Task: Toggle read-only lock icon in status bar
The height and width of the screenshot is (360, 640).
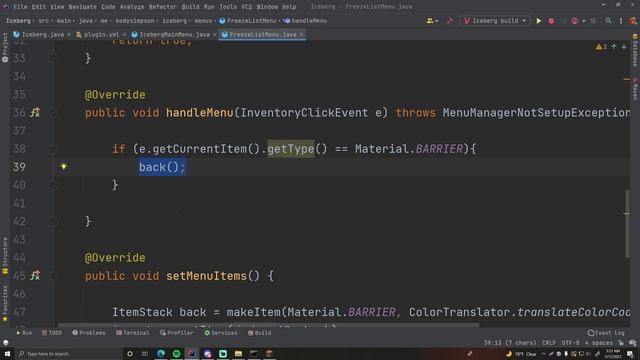Action: pyautogui.click(x=621, y=343)
